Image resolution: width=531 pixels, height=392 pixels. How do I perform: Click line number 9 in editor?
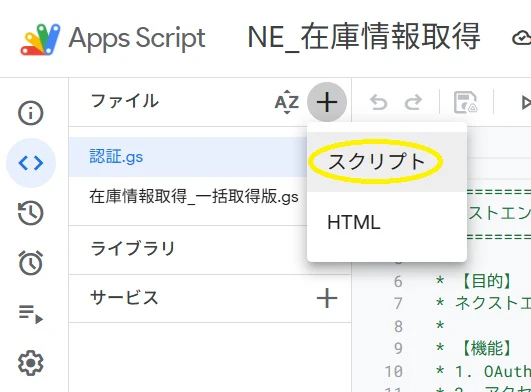click(x=398, y=348)
